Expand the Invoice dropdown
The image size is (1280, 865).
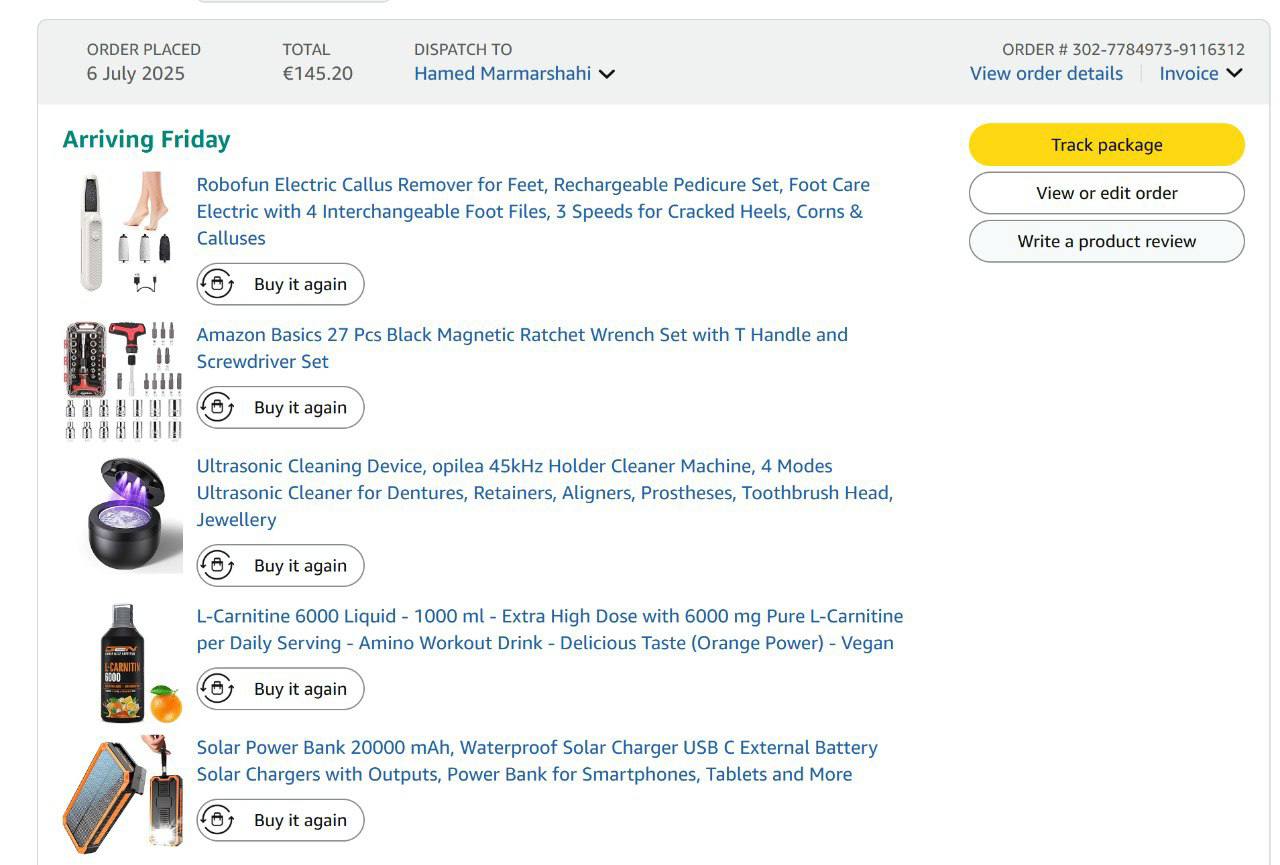tap(1234, 73)
